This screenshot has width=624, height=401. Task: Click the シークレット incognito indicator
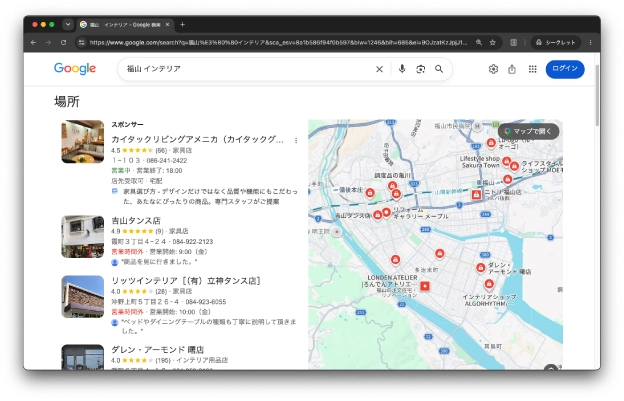(556, 42)
